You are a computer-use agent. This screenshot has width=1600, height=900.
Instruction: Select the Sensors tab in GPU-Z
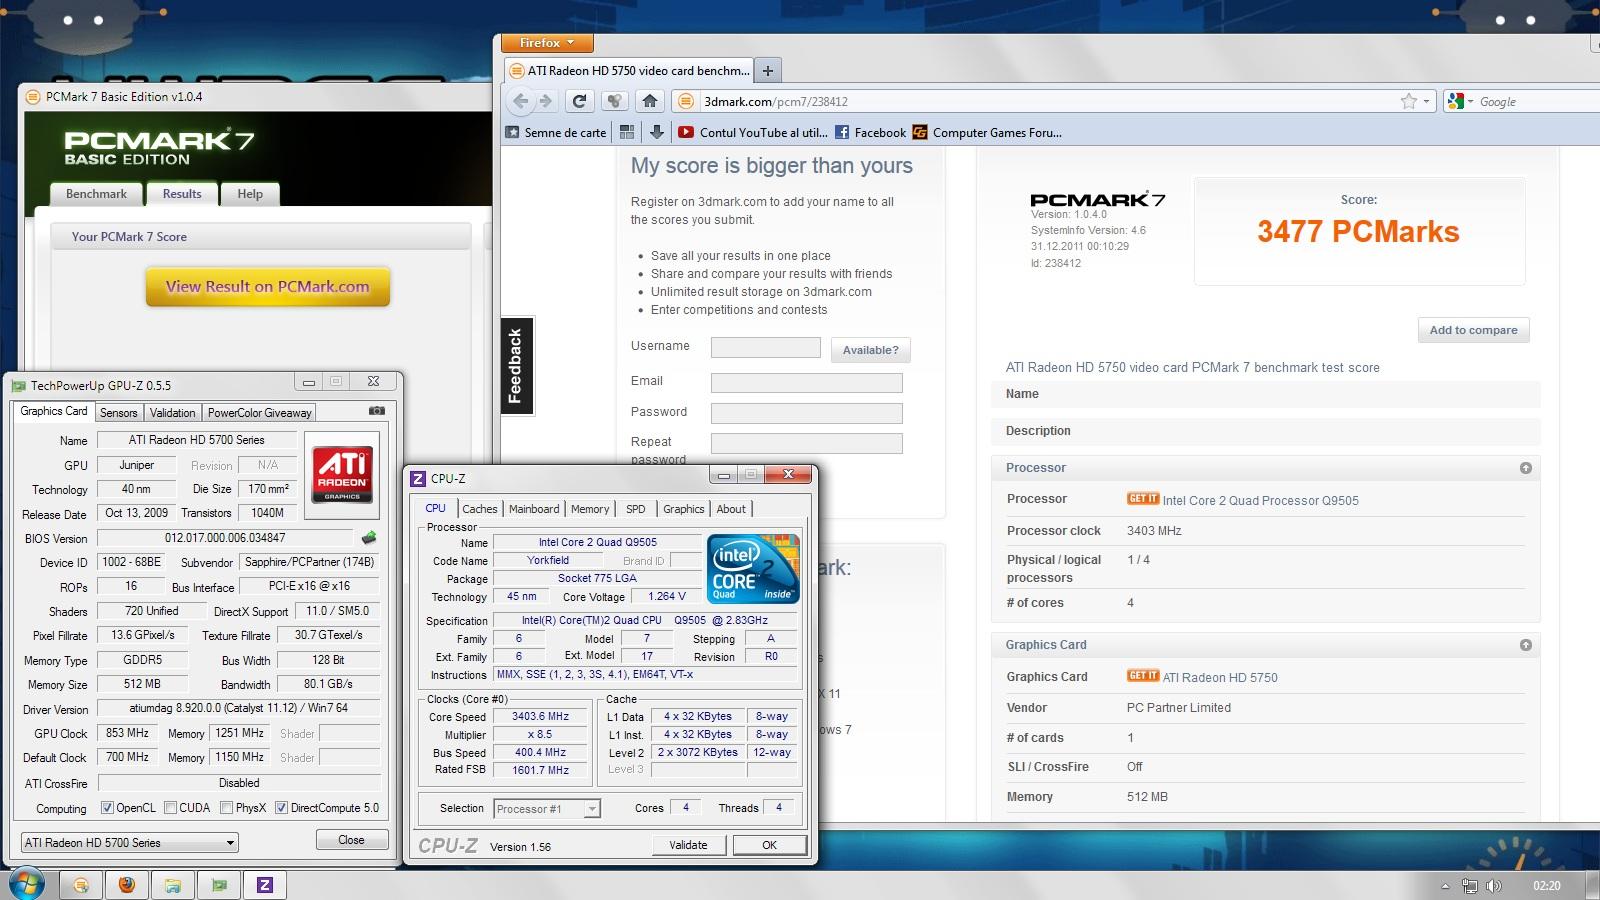(119, 413)
